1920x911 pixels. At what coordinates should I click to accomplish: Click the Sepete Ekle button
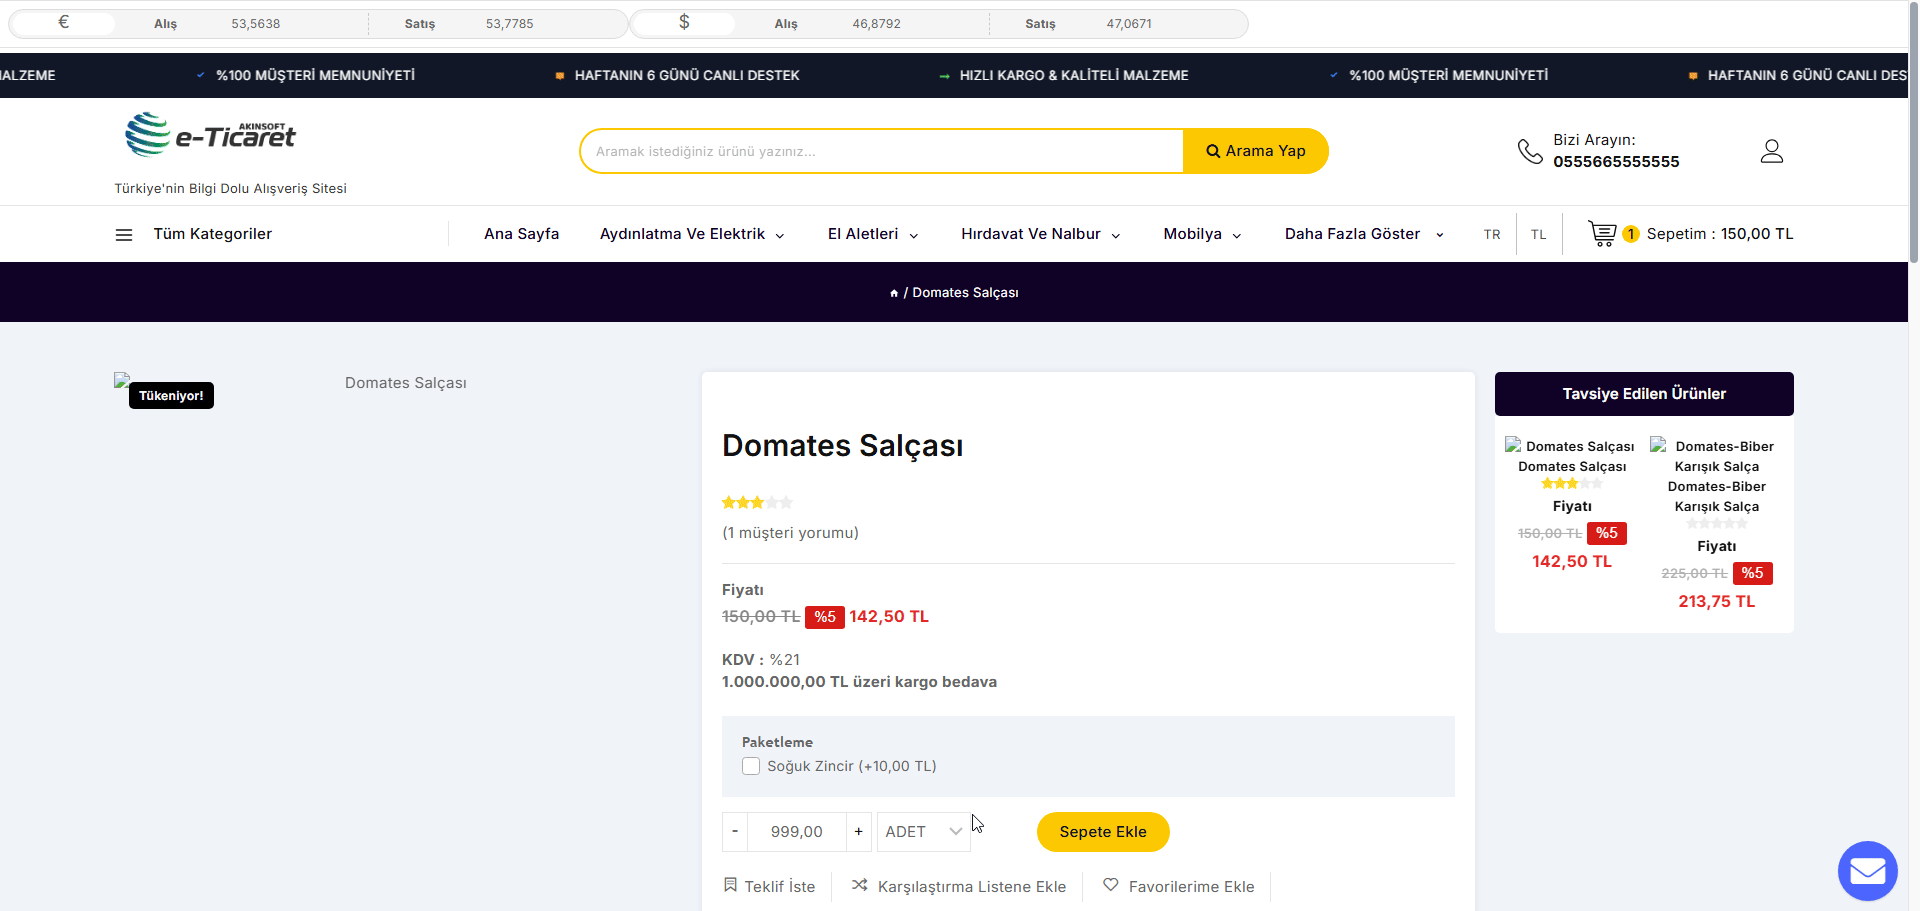pyautogui.click(x=1103, y=832)
